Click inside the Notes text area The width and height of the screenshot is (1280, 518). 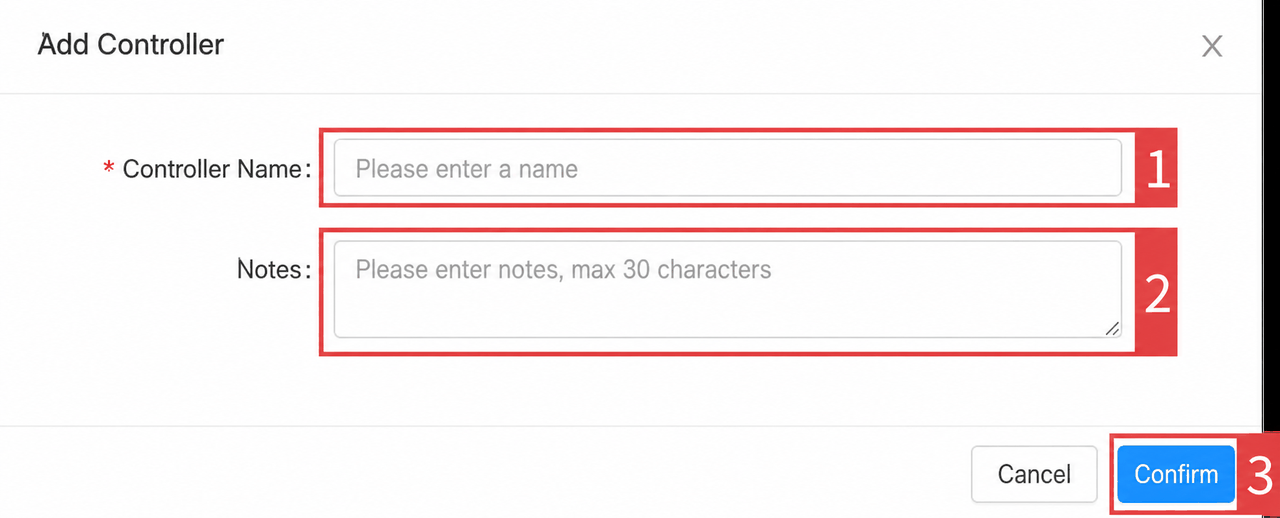[727, 289]
